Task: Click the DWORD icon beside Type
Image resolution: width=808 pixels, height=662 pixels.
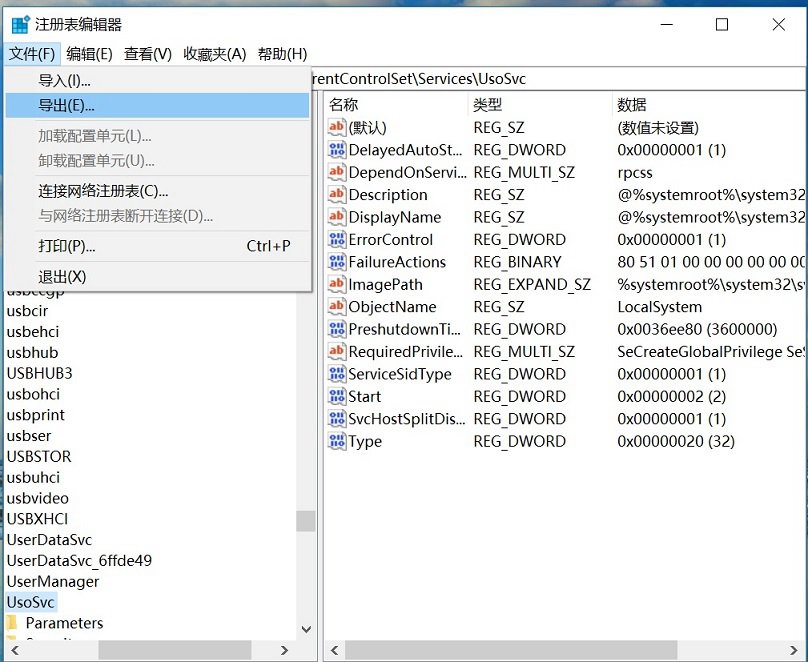Action: point(338,441)
